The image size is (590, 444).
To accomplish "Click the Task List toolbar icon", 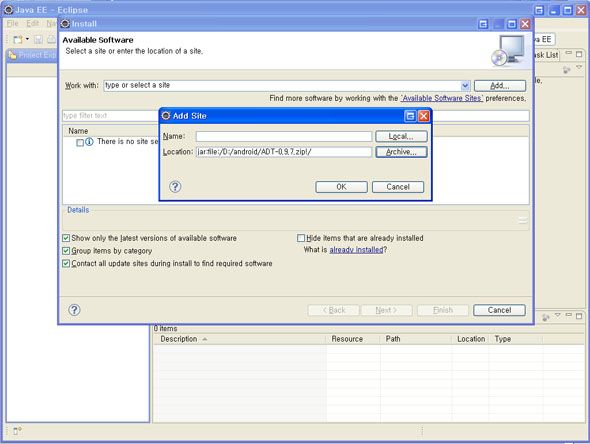I will coord(566,69).
